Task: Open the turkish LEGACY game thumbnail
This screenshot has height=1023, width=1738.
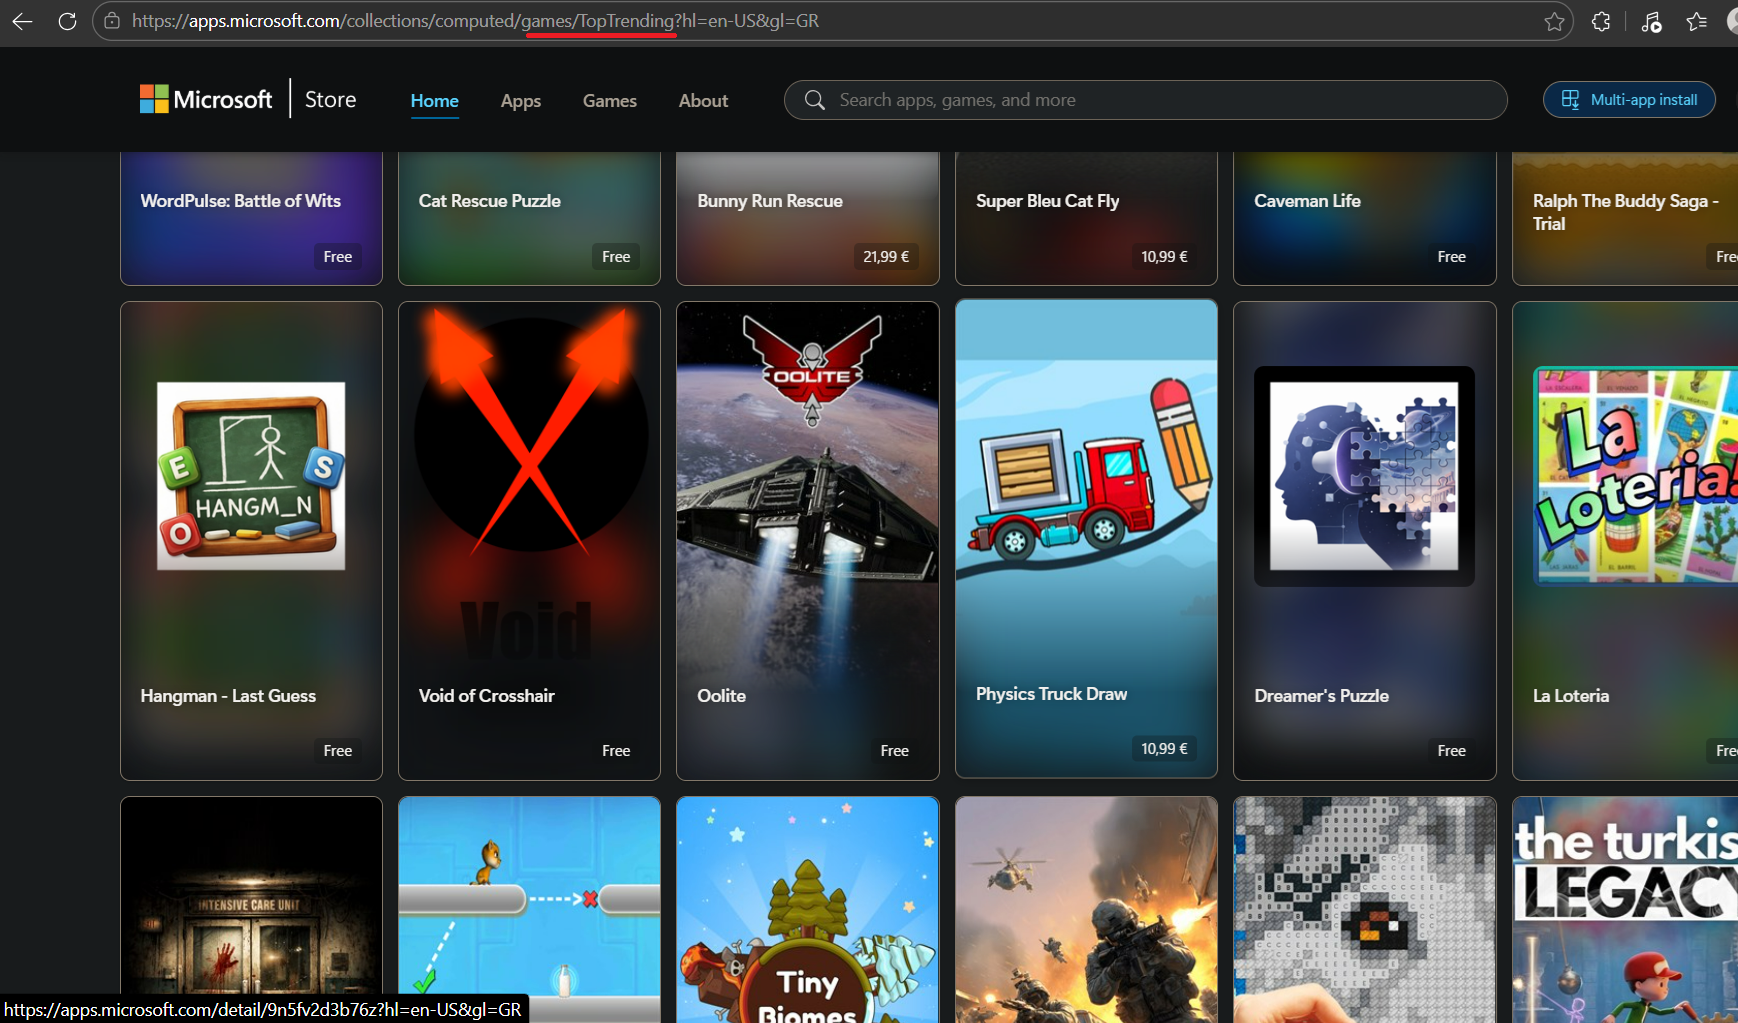Action: [1625, 909]
